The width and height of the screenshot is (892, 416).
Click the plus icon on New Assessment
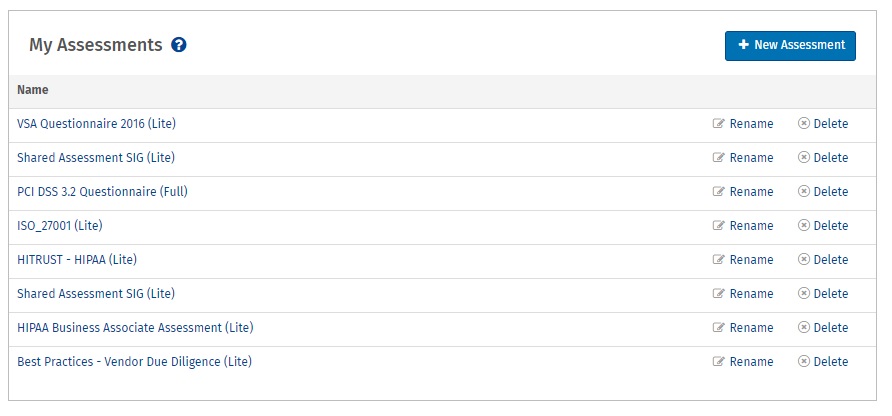click(x=743, y=45)
